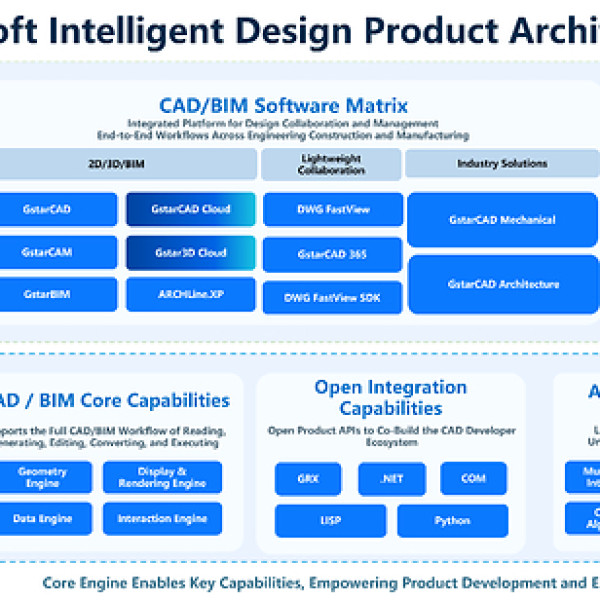
Task: Click the Data Engine box
Action: [x=46, y=518]
